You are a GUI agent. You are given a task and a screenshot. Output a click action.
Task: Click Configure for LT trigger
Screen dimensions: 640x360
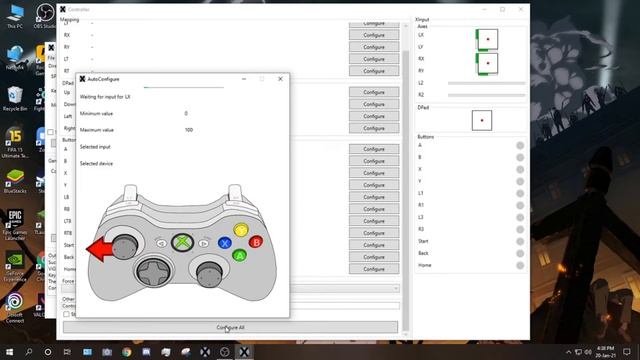tap(374, 59)
